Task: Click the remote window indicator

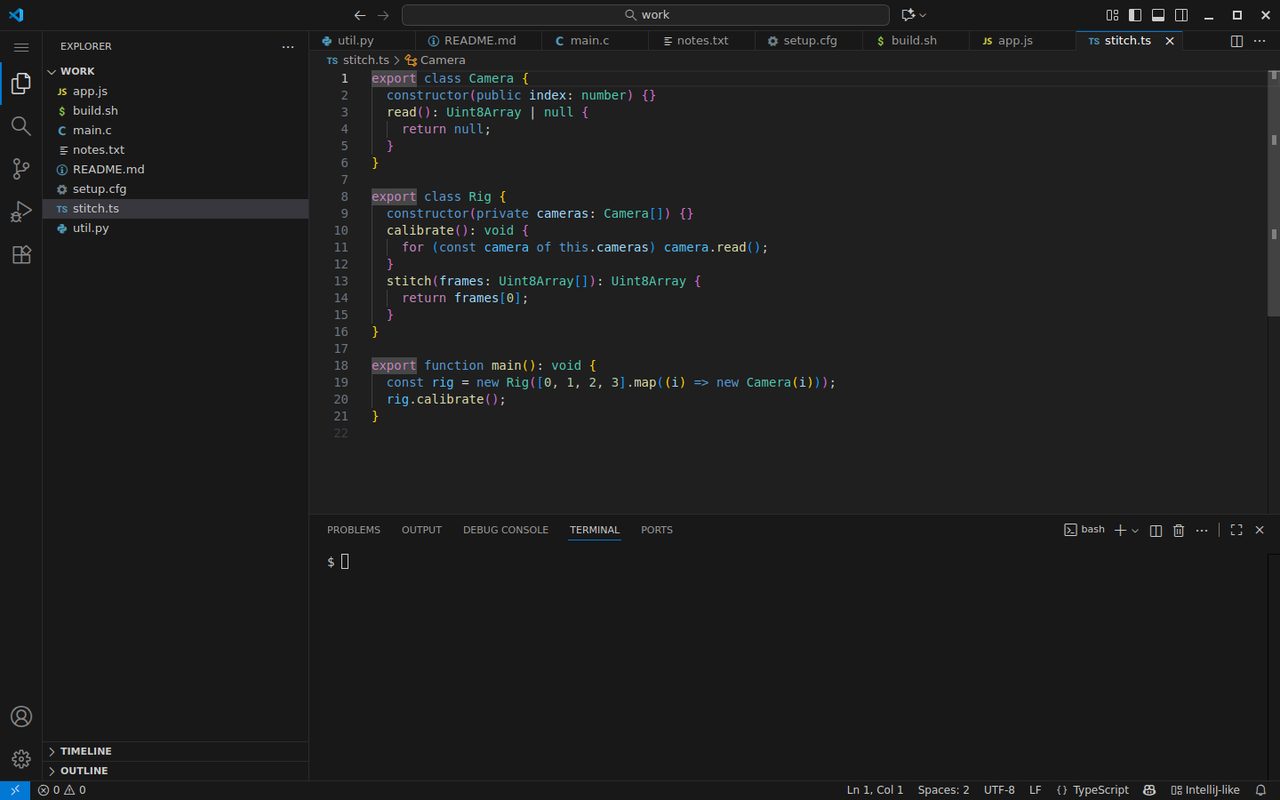Action: click(x=15, y=790)
